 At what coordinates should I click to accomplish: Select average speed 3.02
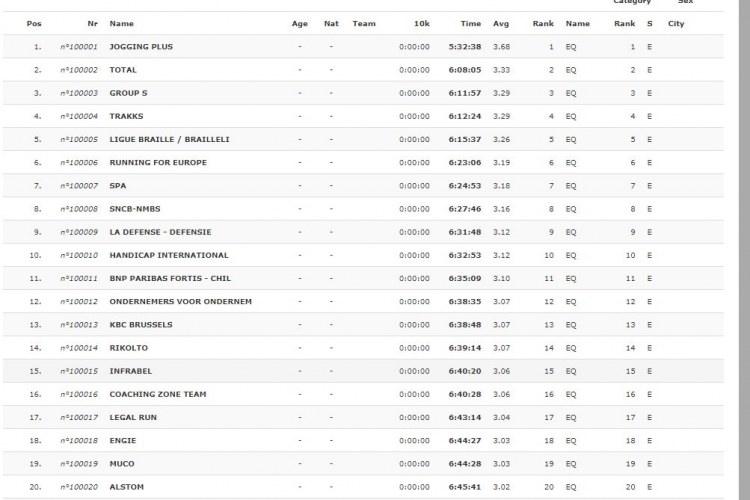coord(501,487)
